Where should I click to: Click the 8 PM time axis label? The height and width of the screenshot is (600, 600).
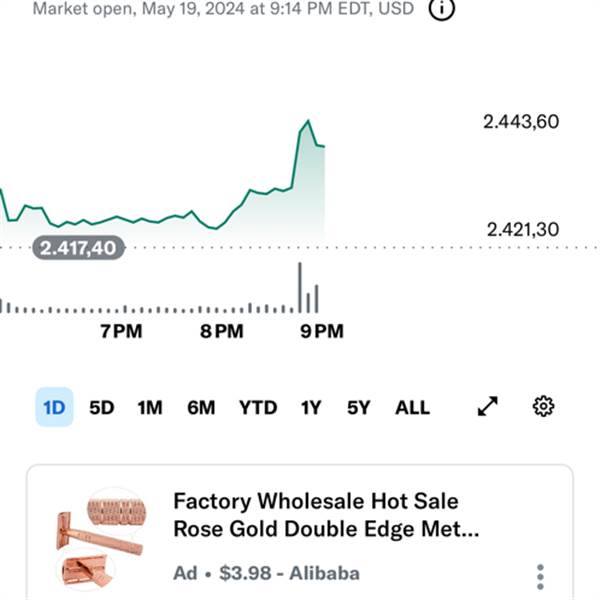click(222, 331)
